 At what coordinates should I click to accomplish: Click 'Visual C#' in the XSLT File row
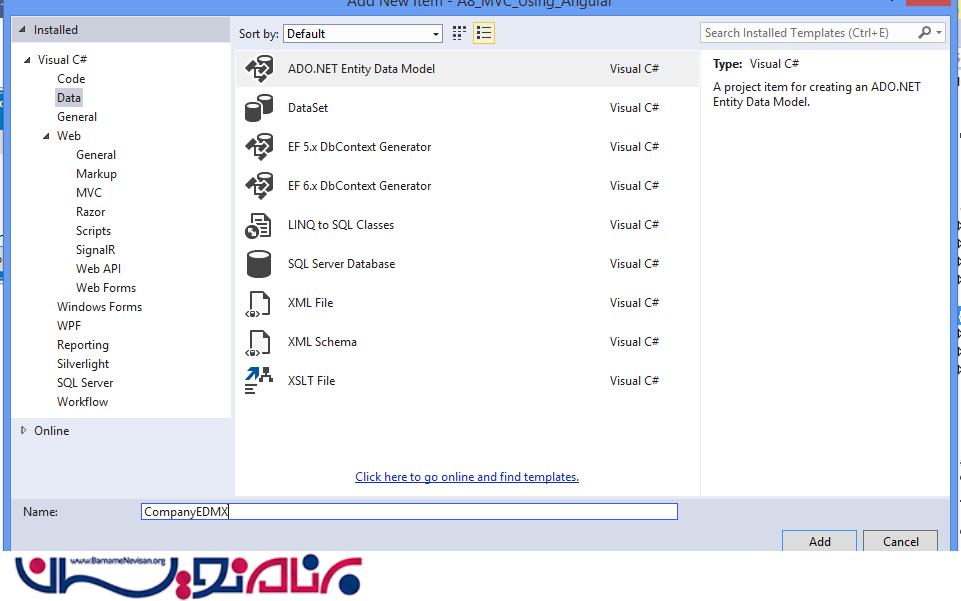click(634, 380)
